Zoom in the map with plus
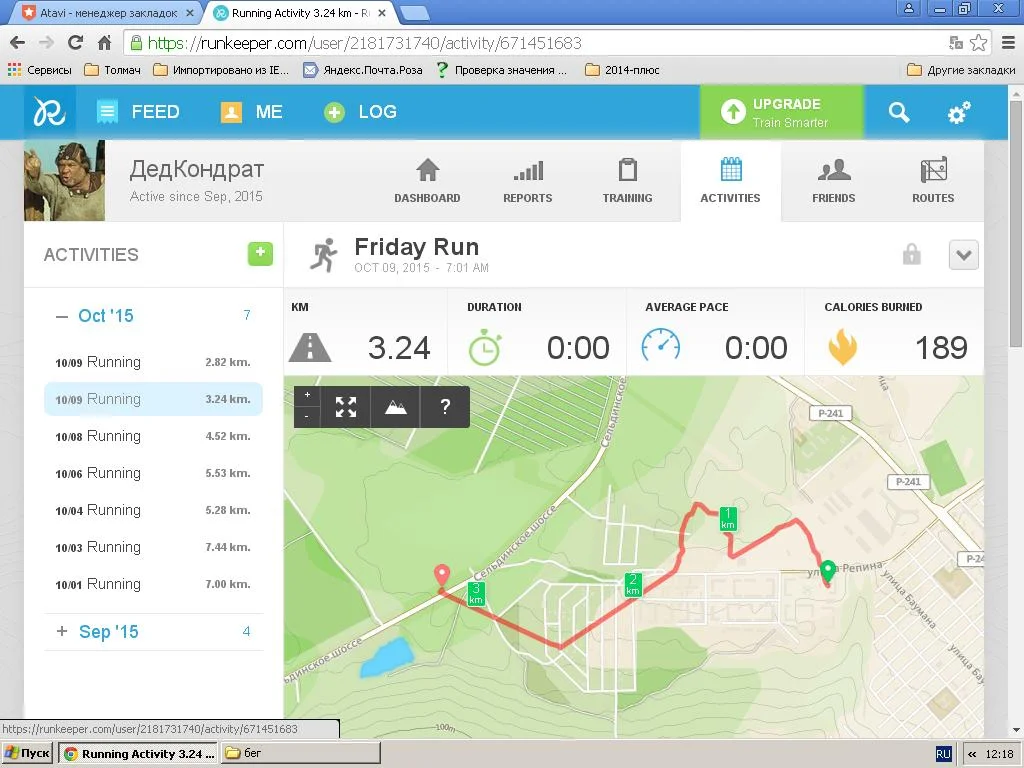Image resolution: width=1024 pixels, height=768 pixels. 308,395
